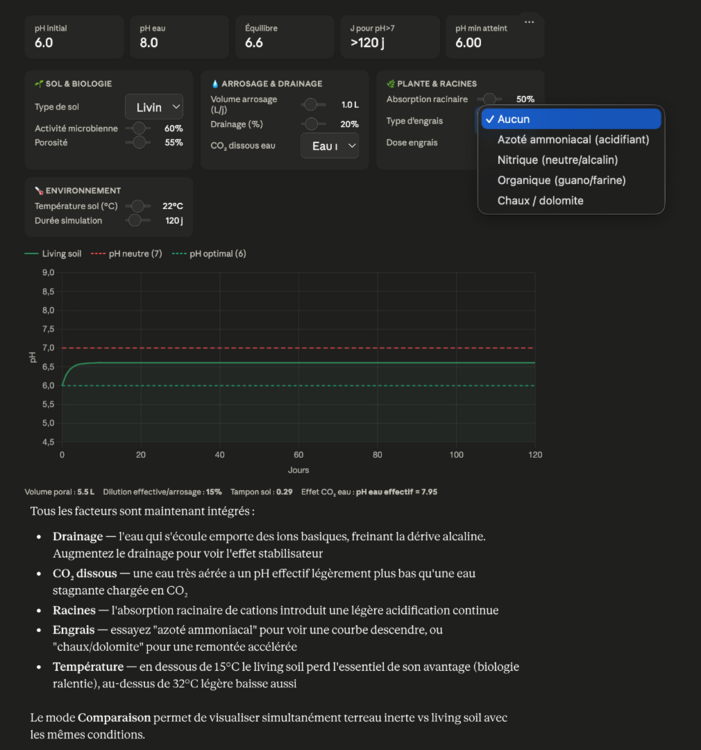Click the leaf icon beside Plante & Racines
Viewport: 701px width, 750px height.
[x=391, y=84]
